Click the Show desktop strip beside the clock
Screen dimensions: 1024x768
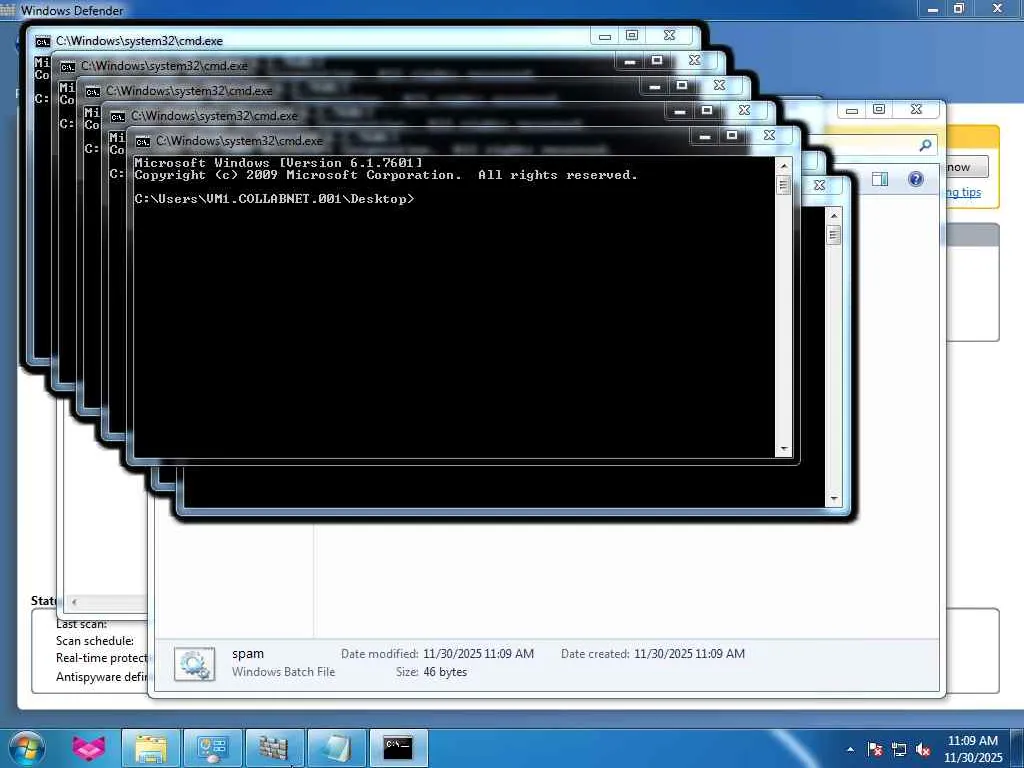pos(1017,749)
